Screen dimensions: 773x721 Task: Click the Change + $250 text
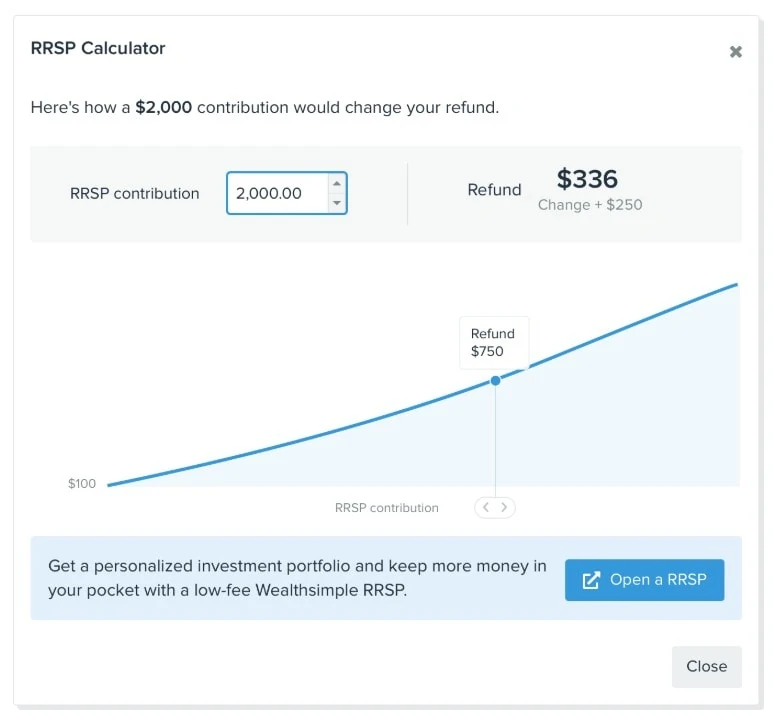point(590,205)
